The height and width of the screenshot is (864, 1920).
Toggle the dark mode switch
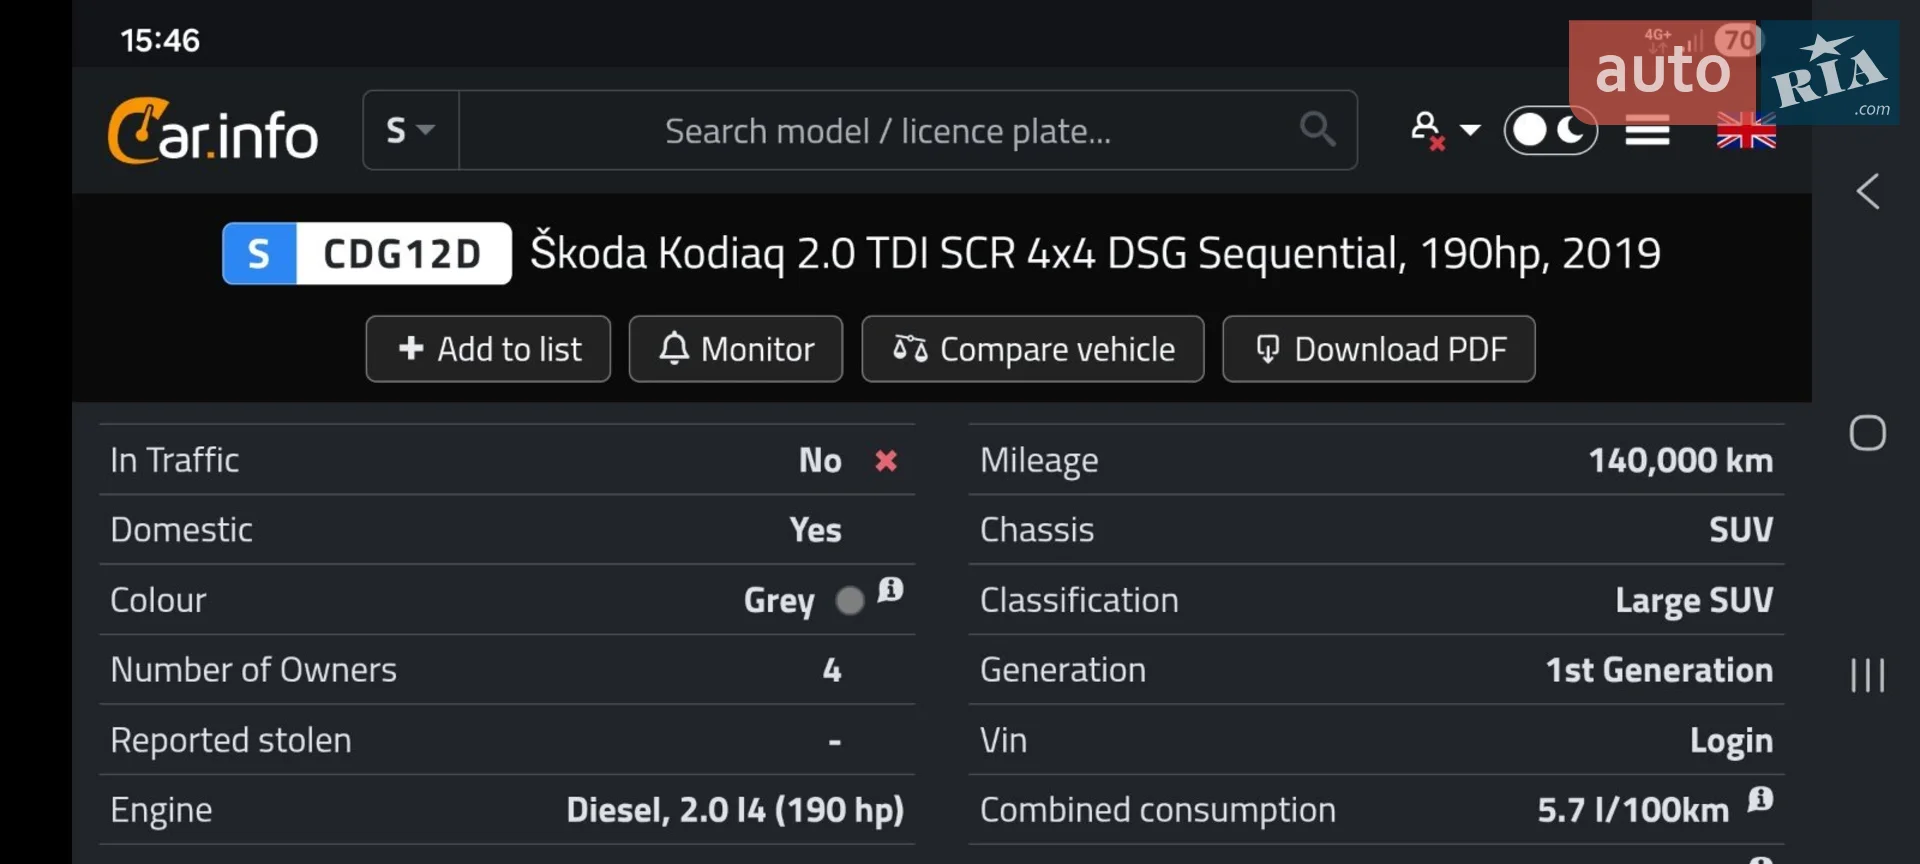1550,130
